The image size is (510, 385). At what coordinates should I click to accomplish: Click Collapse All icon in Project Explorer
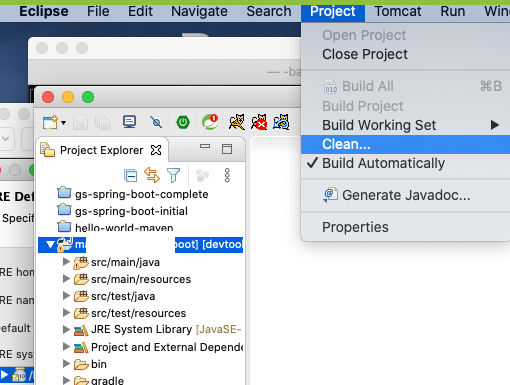coord(130,175)
